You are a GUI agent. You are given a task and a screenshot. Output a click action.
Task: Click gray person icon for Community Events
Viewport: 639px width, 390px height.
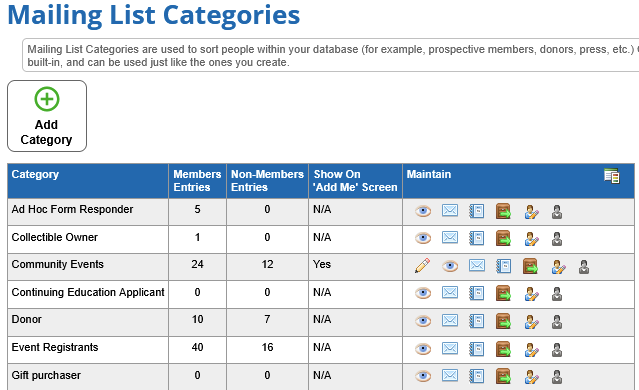click(x=584, y=267)
